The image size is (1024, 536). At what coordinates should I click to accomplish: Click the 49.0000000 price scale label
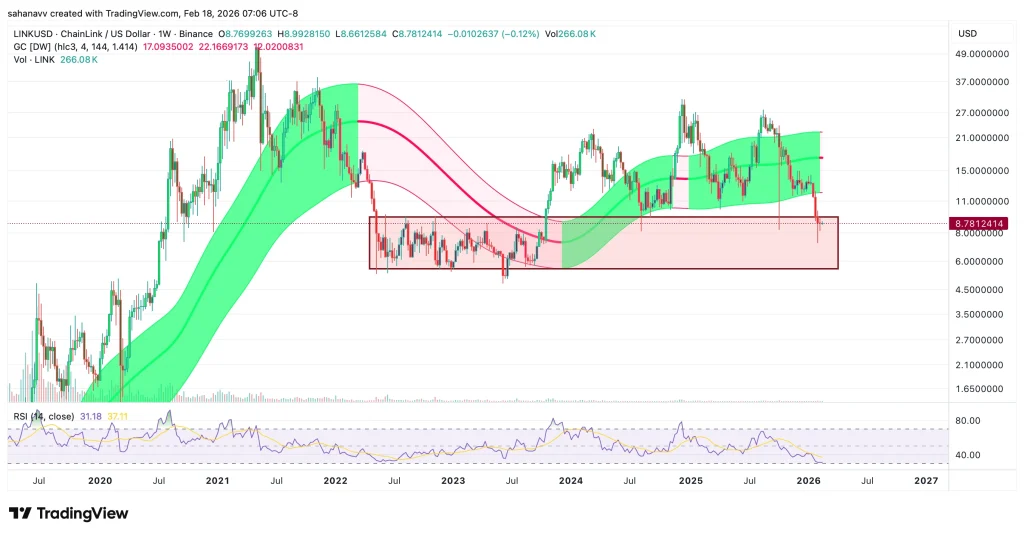click(x=983, y=54)
